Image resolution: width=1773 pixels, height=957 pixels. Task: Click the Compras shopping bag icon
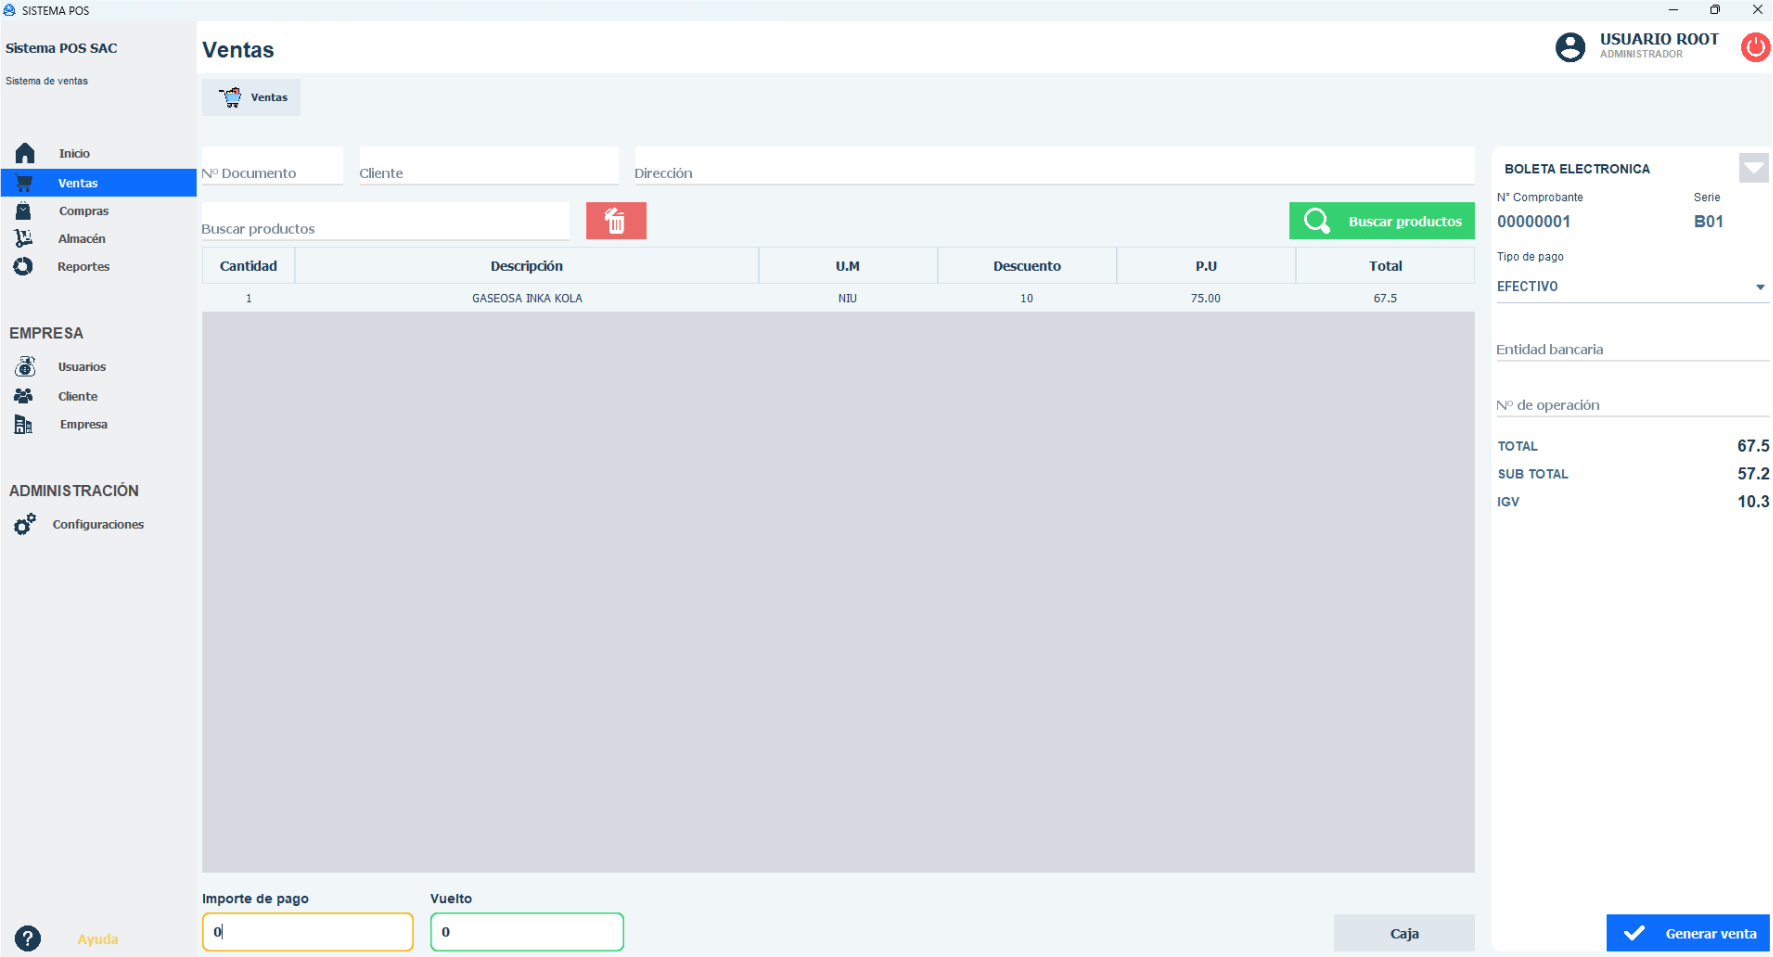pyautogui.click(x=23, y=211)
